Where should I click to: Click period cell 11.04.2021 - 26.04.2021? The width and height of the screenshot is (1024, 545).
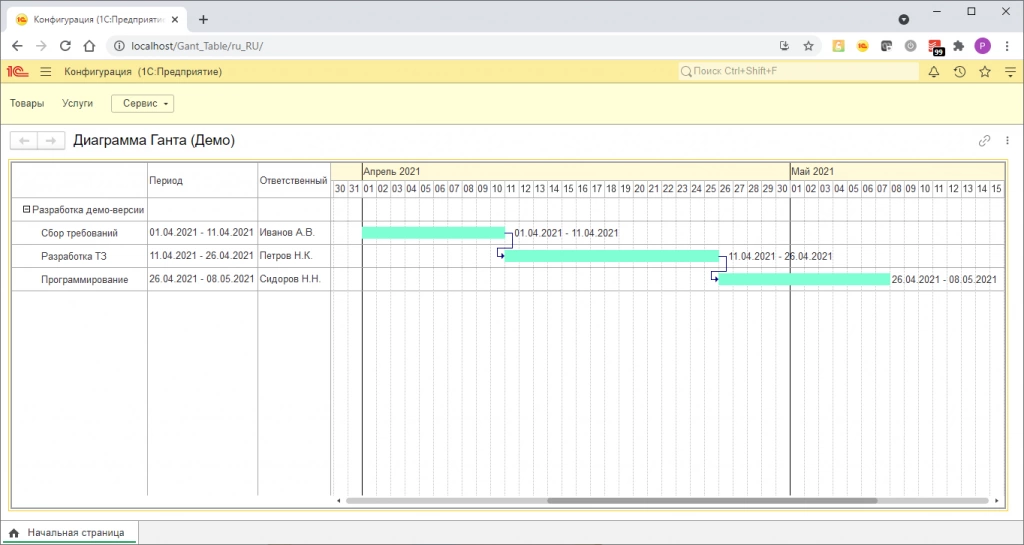click(x=201, y=256)
